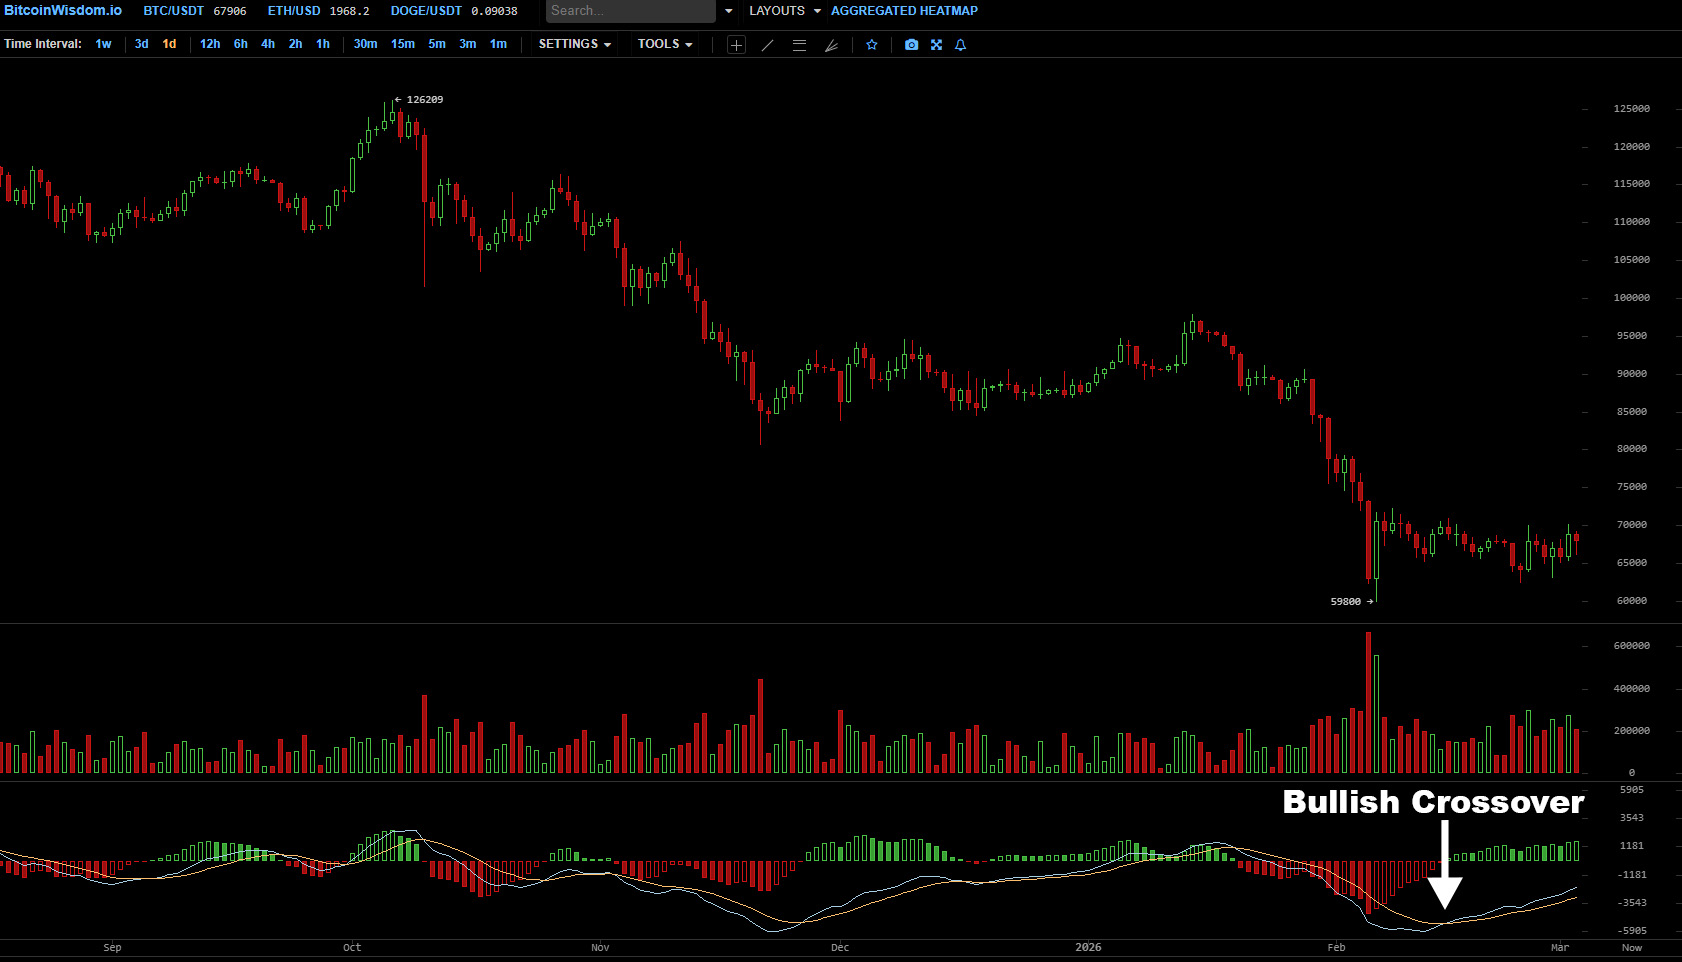Toggle fullscreen with the expand icon

(936, 45)
